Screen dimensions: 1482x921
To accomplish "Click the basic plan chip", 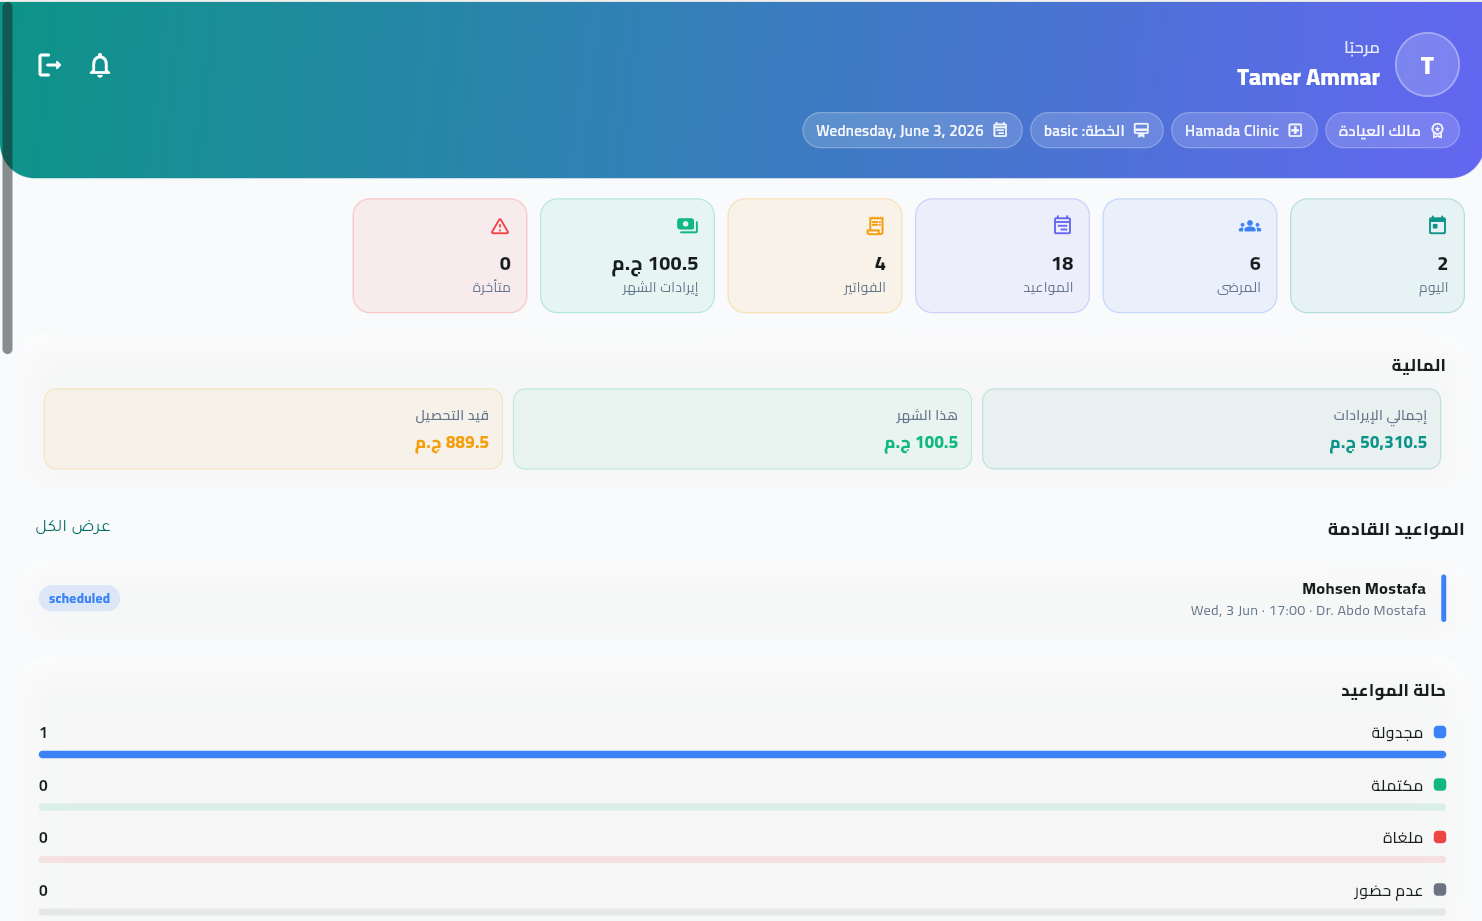I will point(1097,130).
